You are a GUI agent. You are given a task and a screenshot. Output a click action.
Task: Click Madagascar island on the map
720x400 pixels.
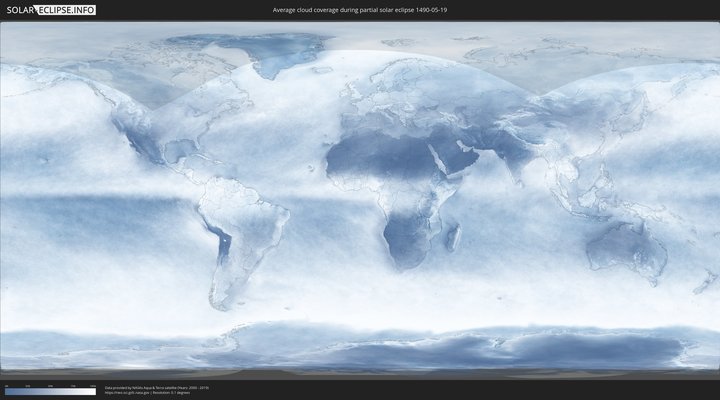(453, 237)
